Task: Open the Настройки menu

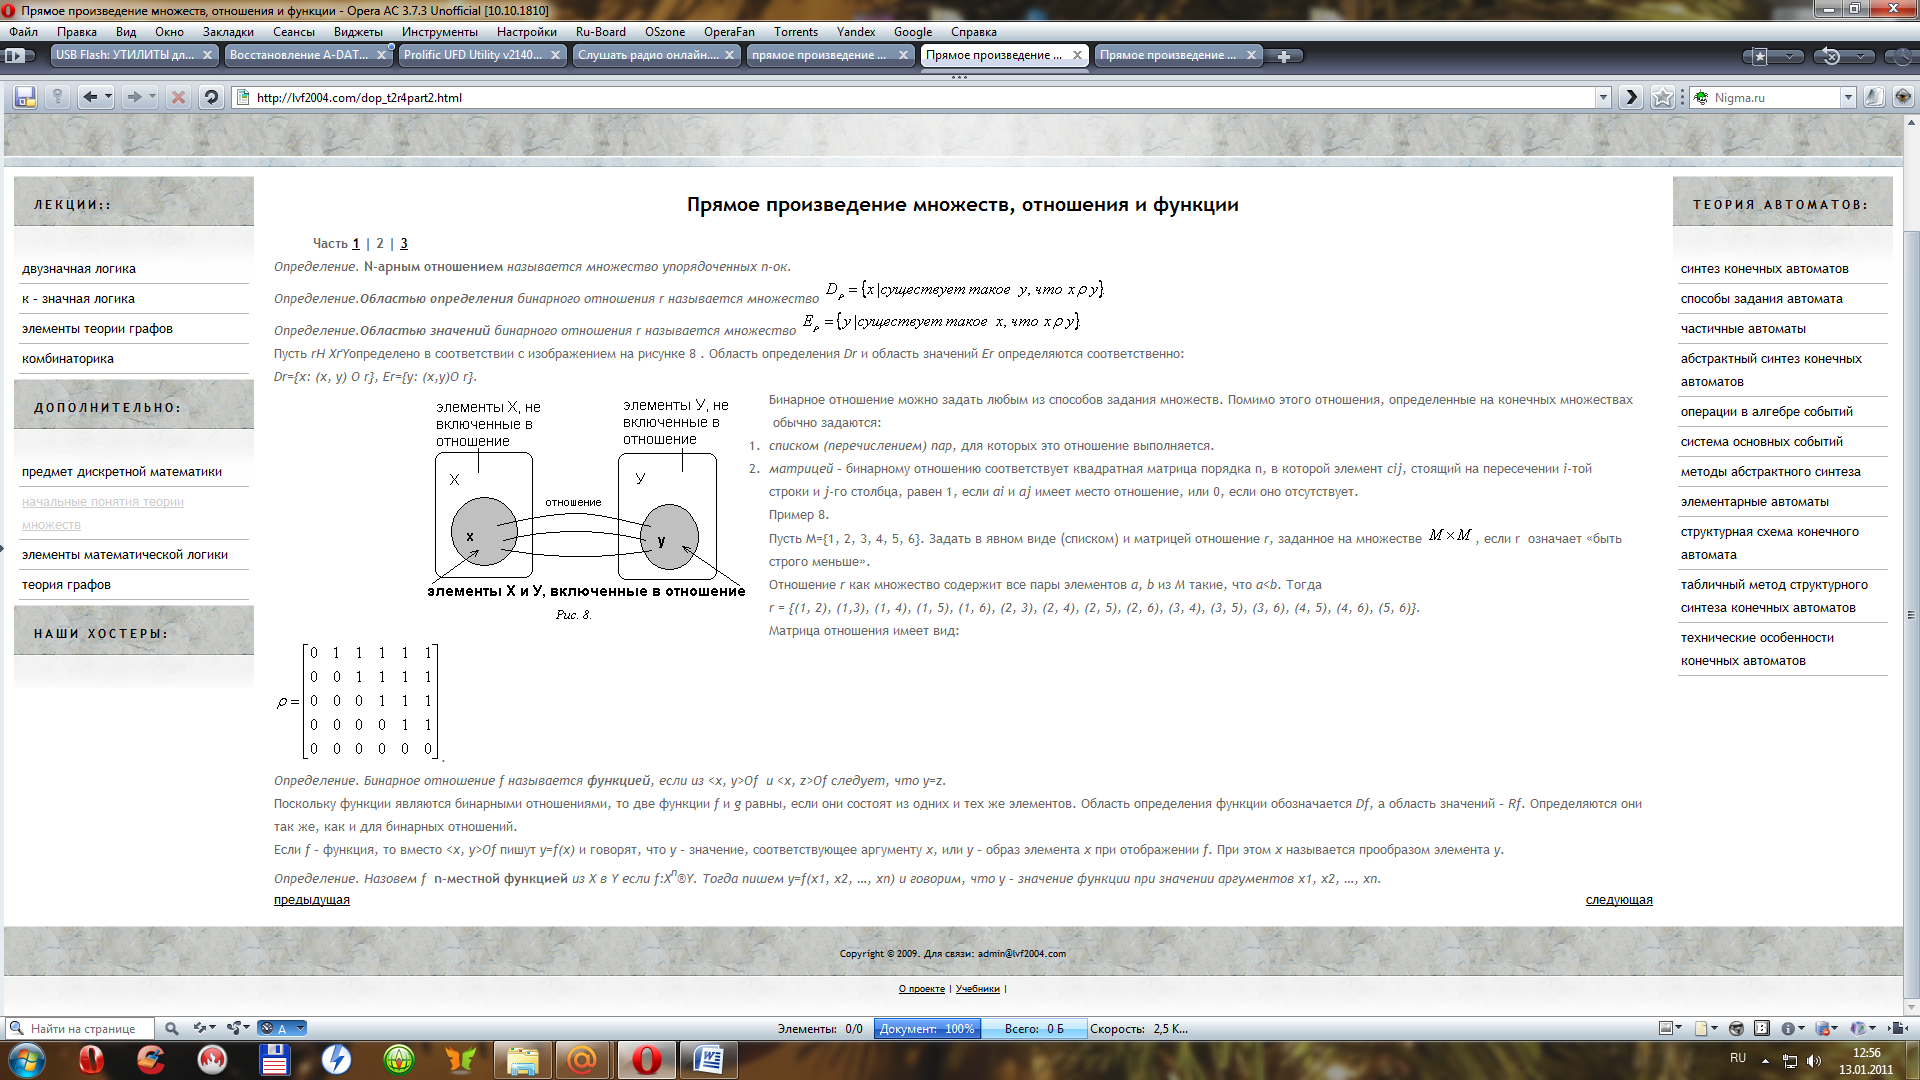Action: pos(527,32)
